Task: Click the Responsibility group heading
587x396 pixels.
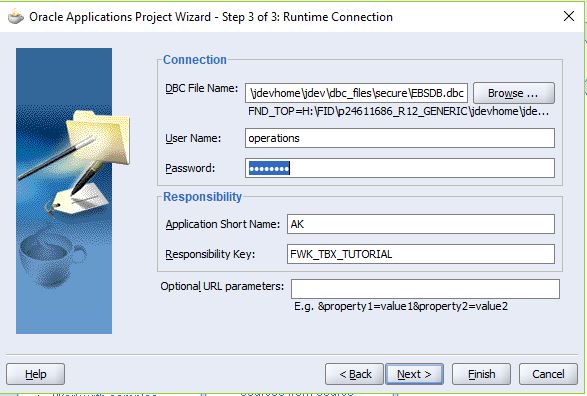Action: (203, 197)
